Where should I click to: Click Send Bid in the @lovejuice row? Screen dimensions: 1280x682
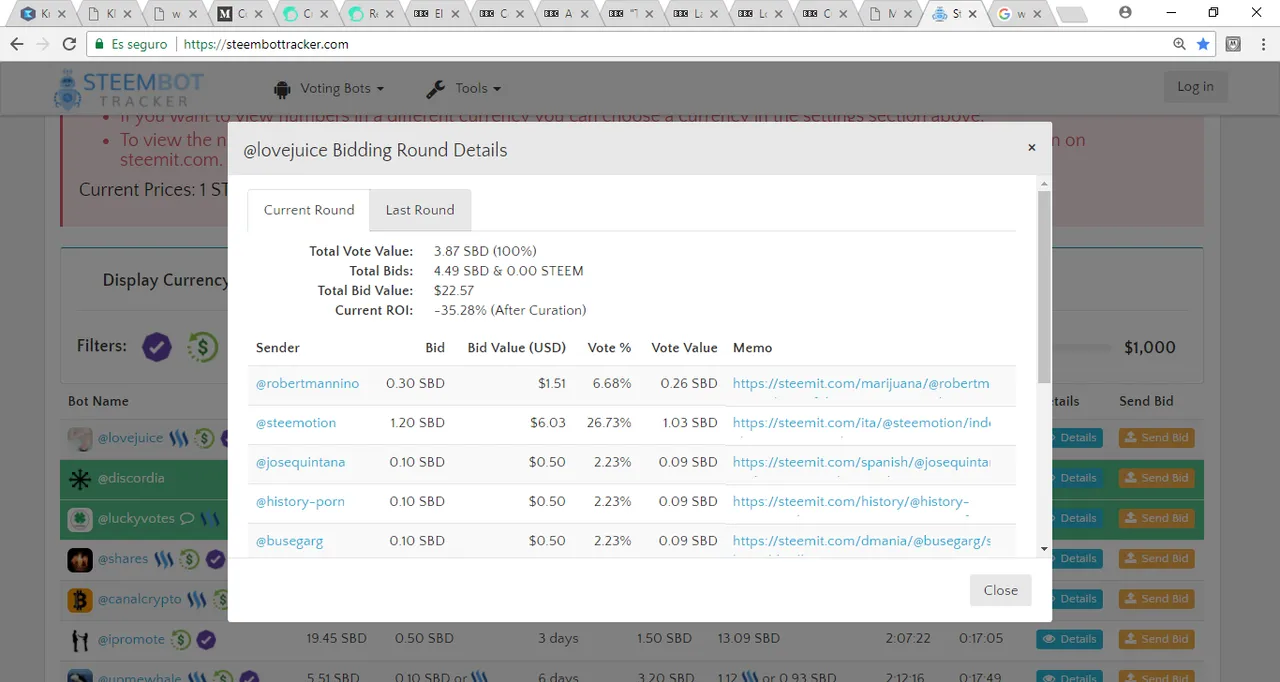(1156, 438)
